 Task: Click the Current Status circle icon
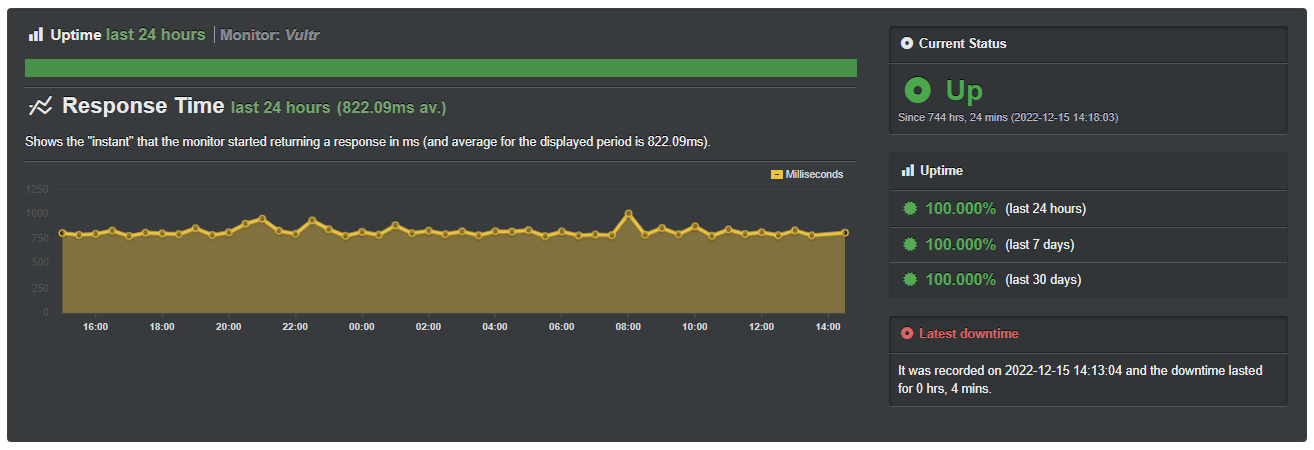907,44
